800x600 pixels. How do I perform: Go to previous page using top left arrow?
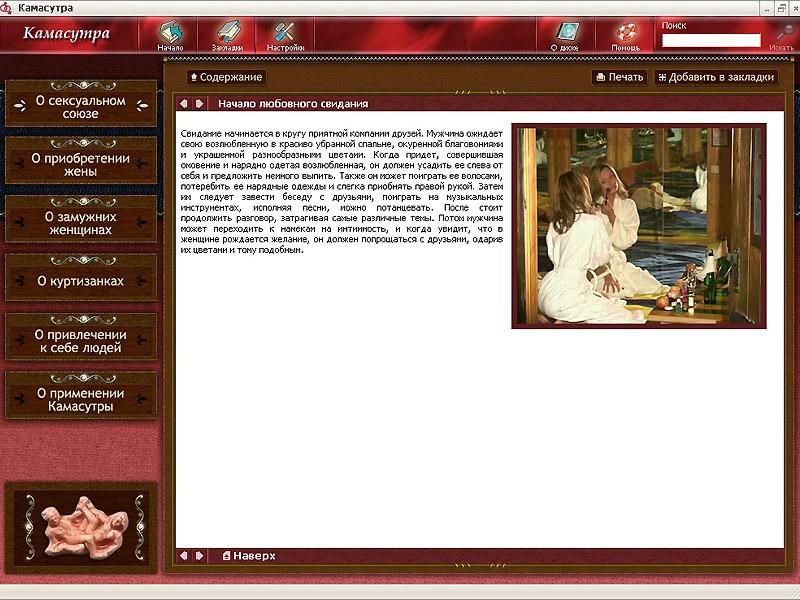(x=184, y=103)
